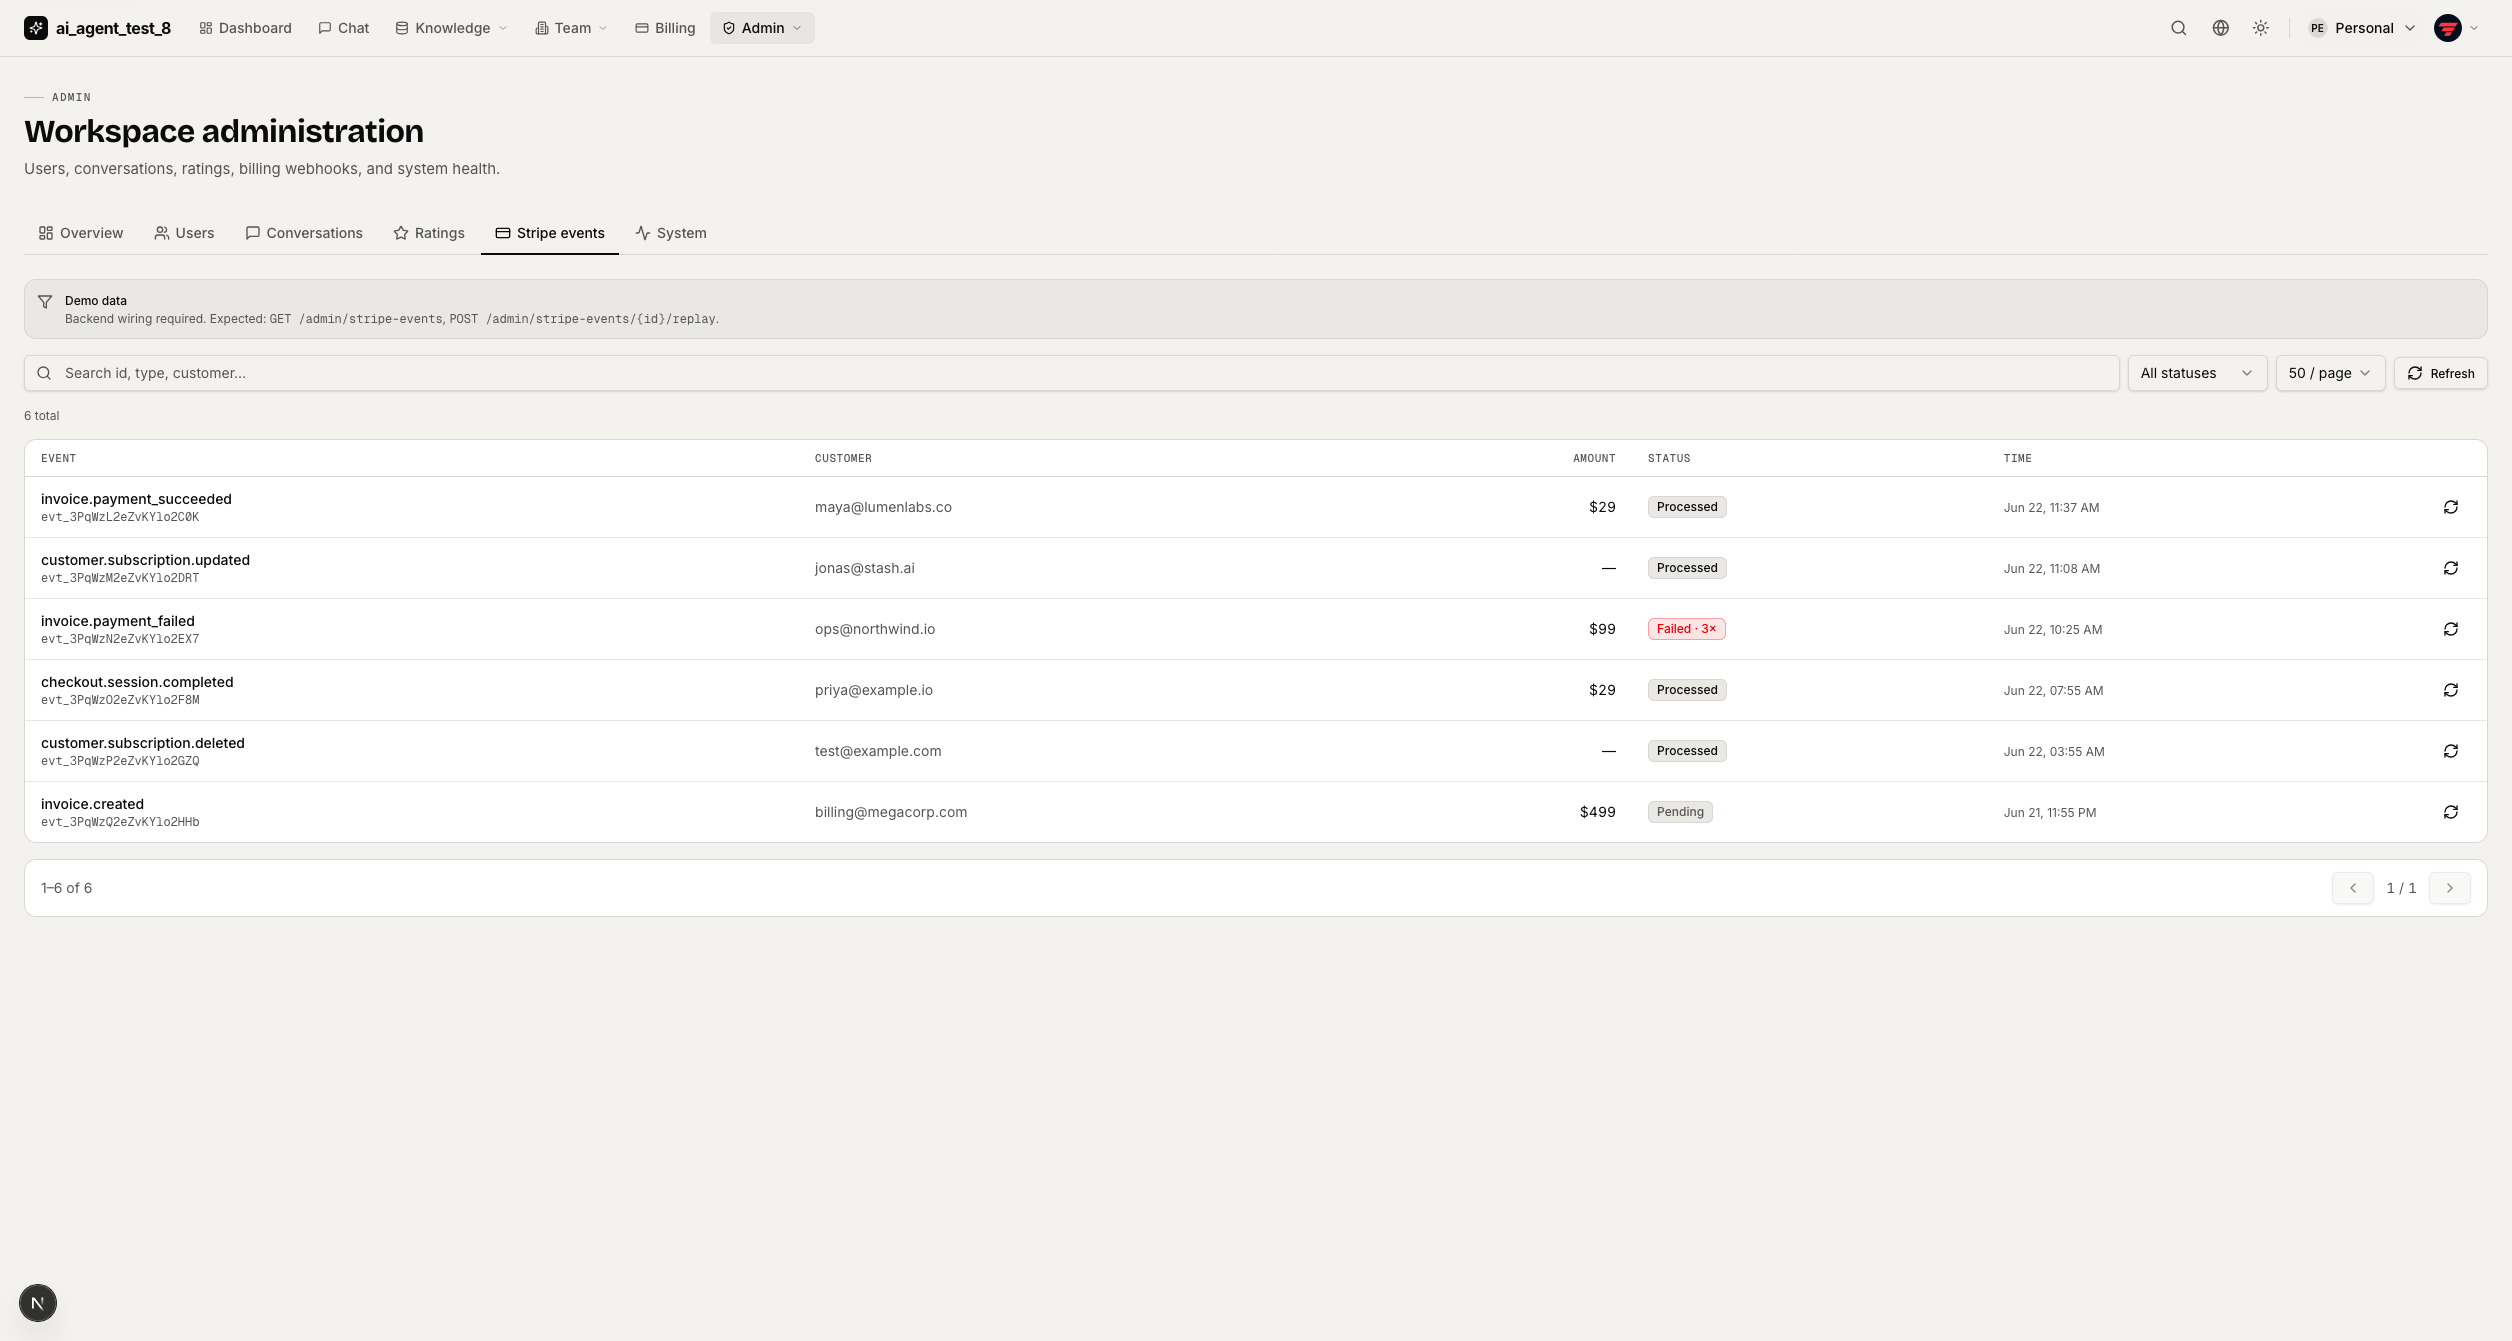Click customer billing@megacorp.com
This screenshot has height=1341, width=2512.
[891, 812]
